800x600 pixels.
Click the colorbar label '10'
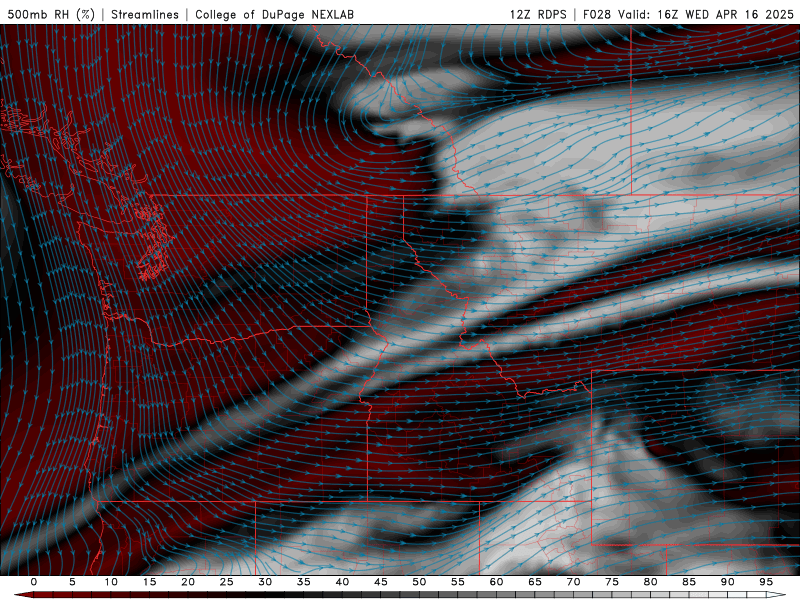(111, 582)
